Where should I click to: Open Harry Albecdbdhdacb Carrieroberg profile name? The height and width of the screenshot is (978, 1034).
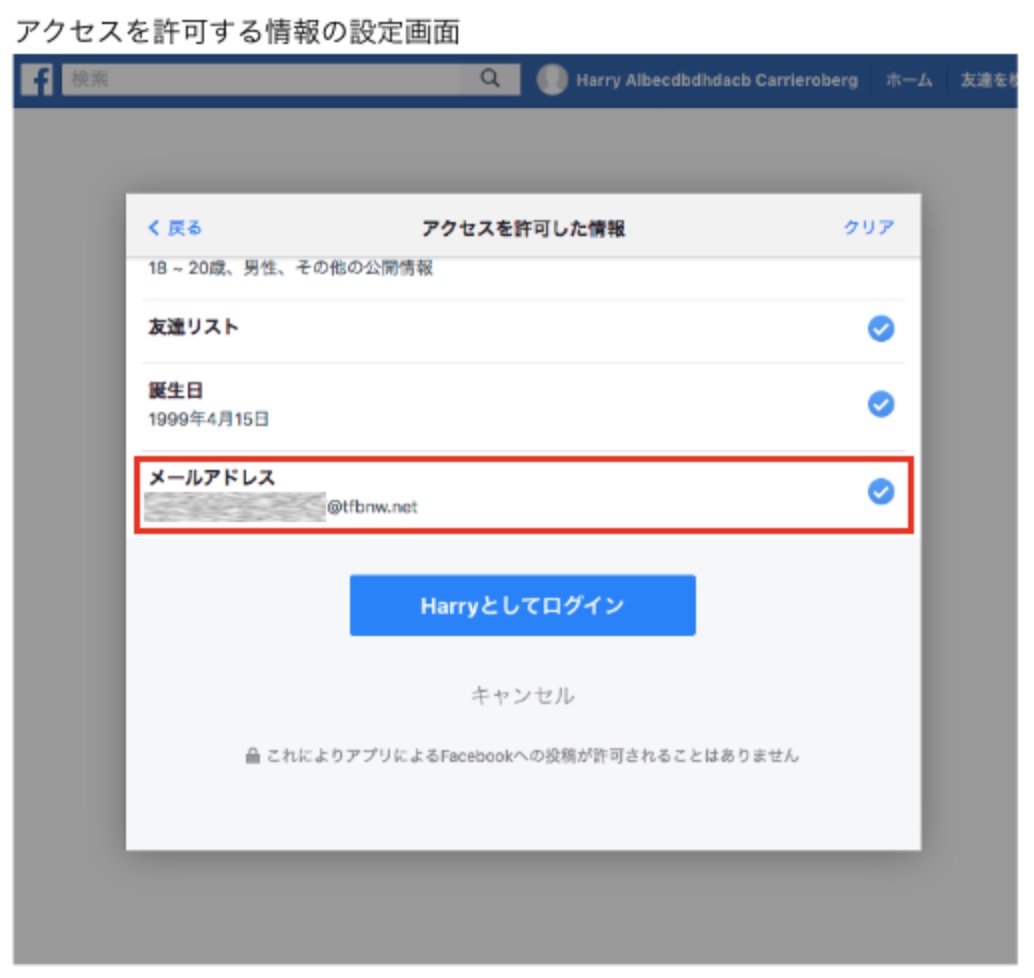click(716, 80)
